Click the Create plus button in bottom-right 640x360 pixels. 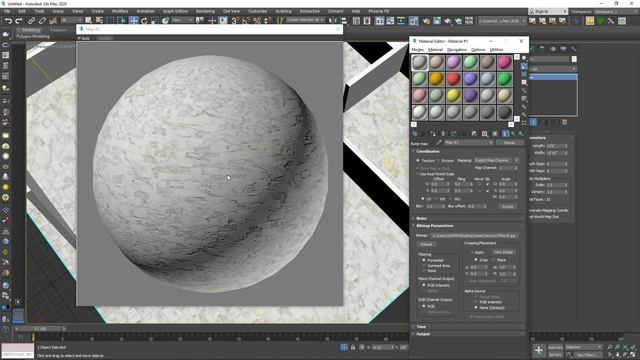tap(539, 350)
